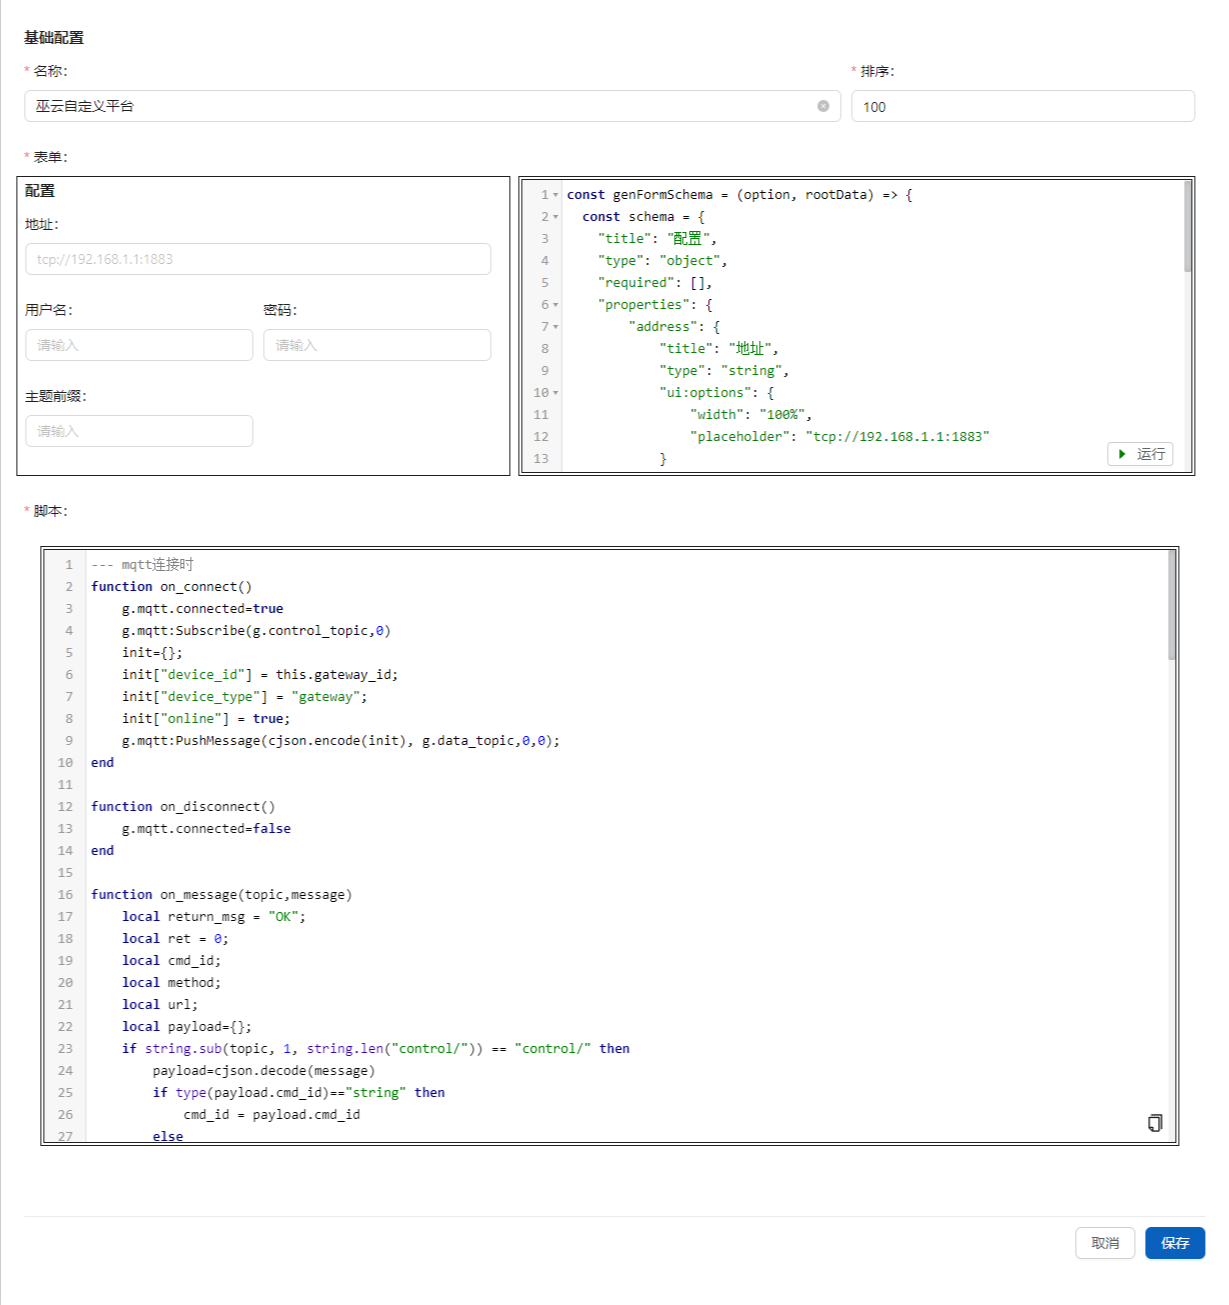
Task: Click the 地址 address input field
Action: tap(258, 259)
